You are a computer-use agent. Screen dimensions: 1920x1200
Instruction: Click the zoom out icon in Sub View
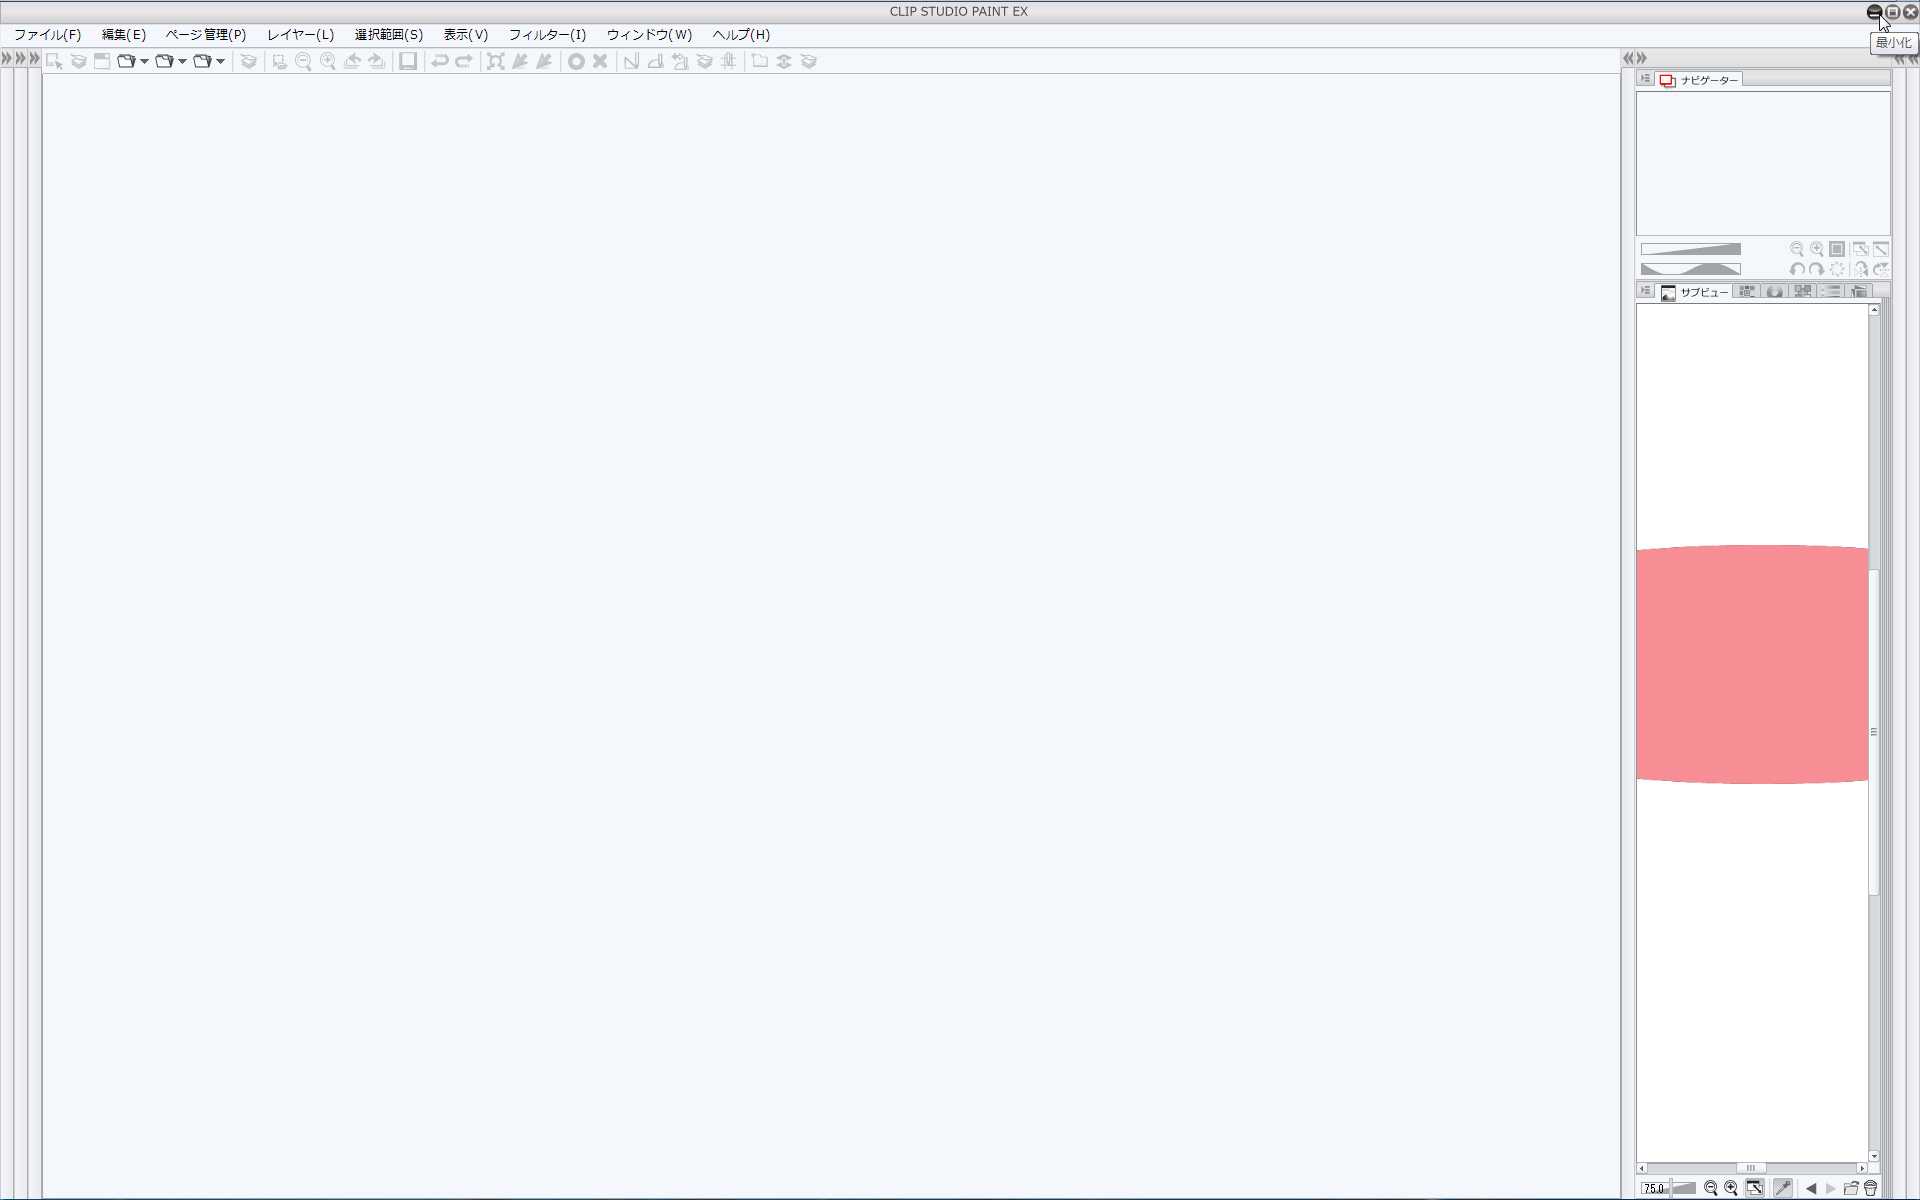(1711, 1188)
